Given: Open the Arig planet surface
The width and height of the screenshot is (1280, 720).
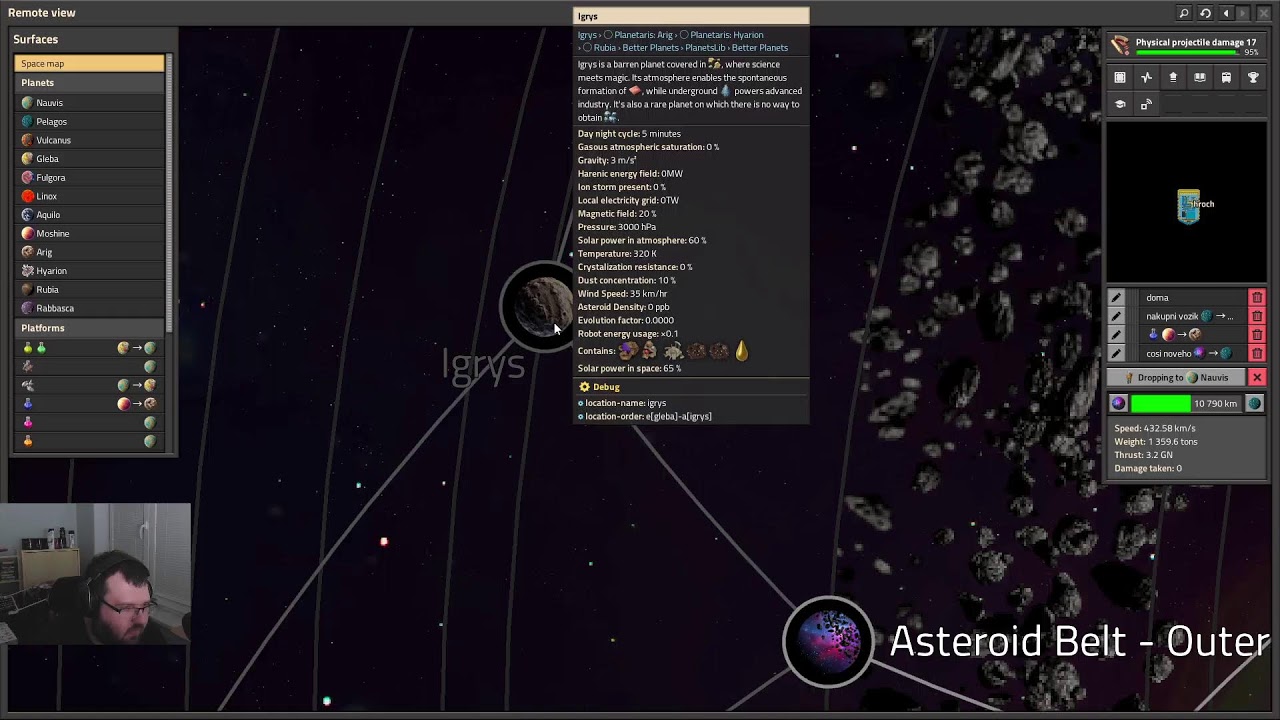Looking at the screenshot, I should 89,252.
